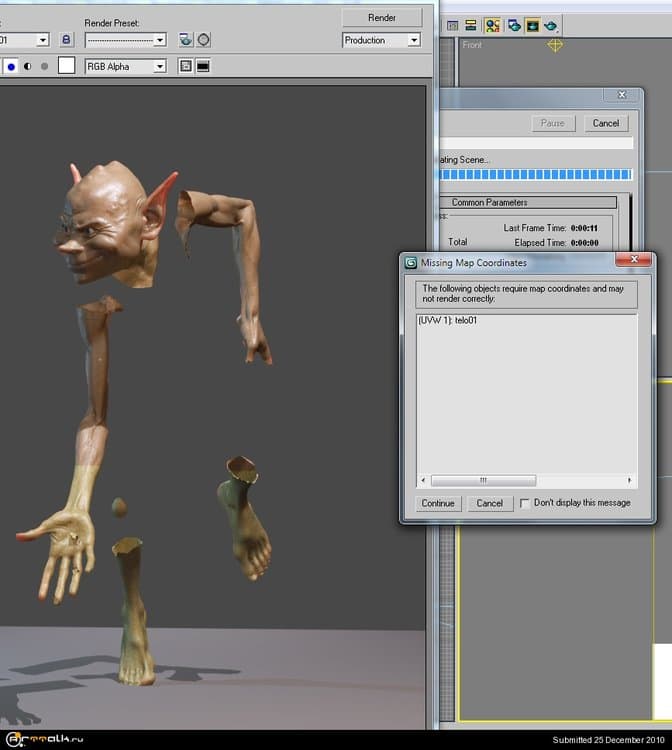Toggle the display alpha channel icon
672x750 pixels.
27,66
